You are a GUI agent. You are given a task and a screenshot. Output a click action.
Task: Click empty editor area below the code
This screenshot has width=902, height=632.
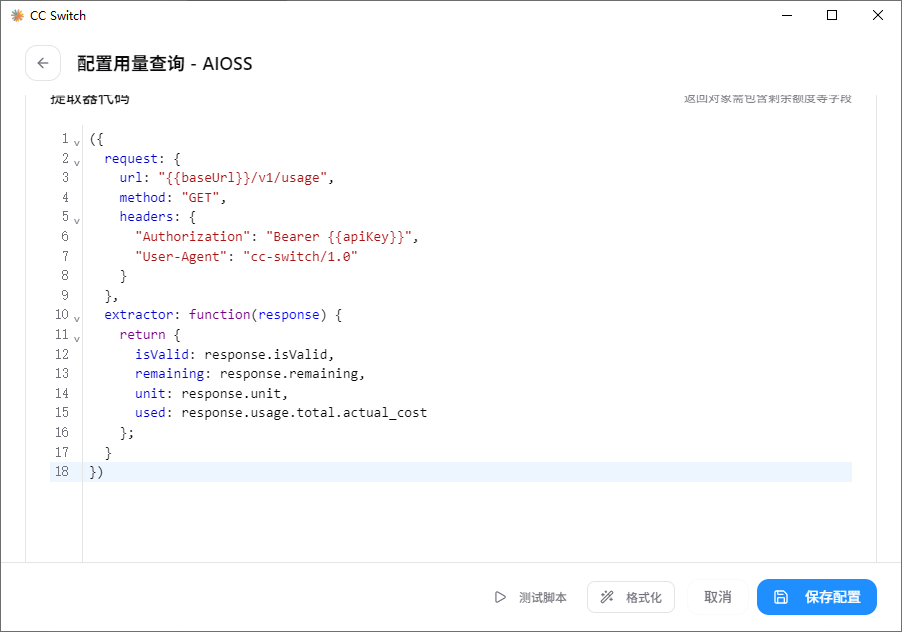[467, 520]
